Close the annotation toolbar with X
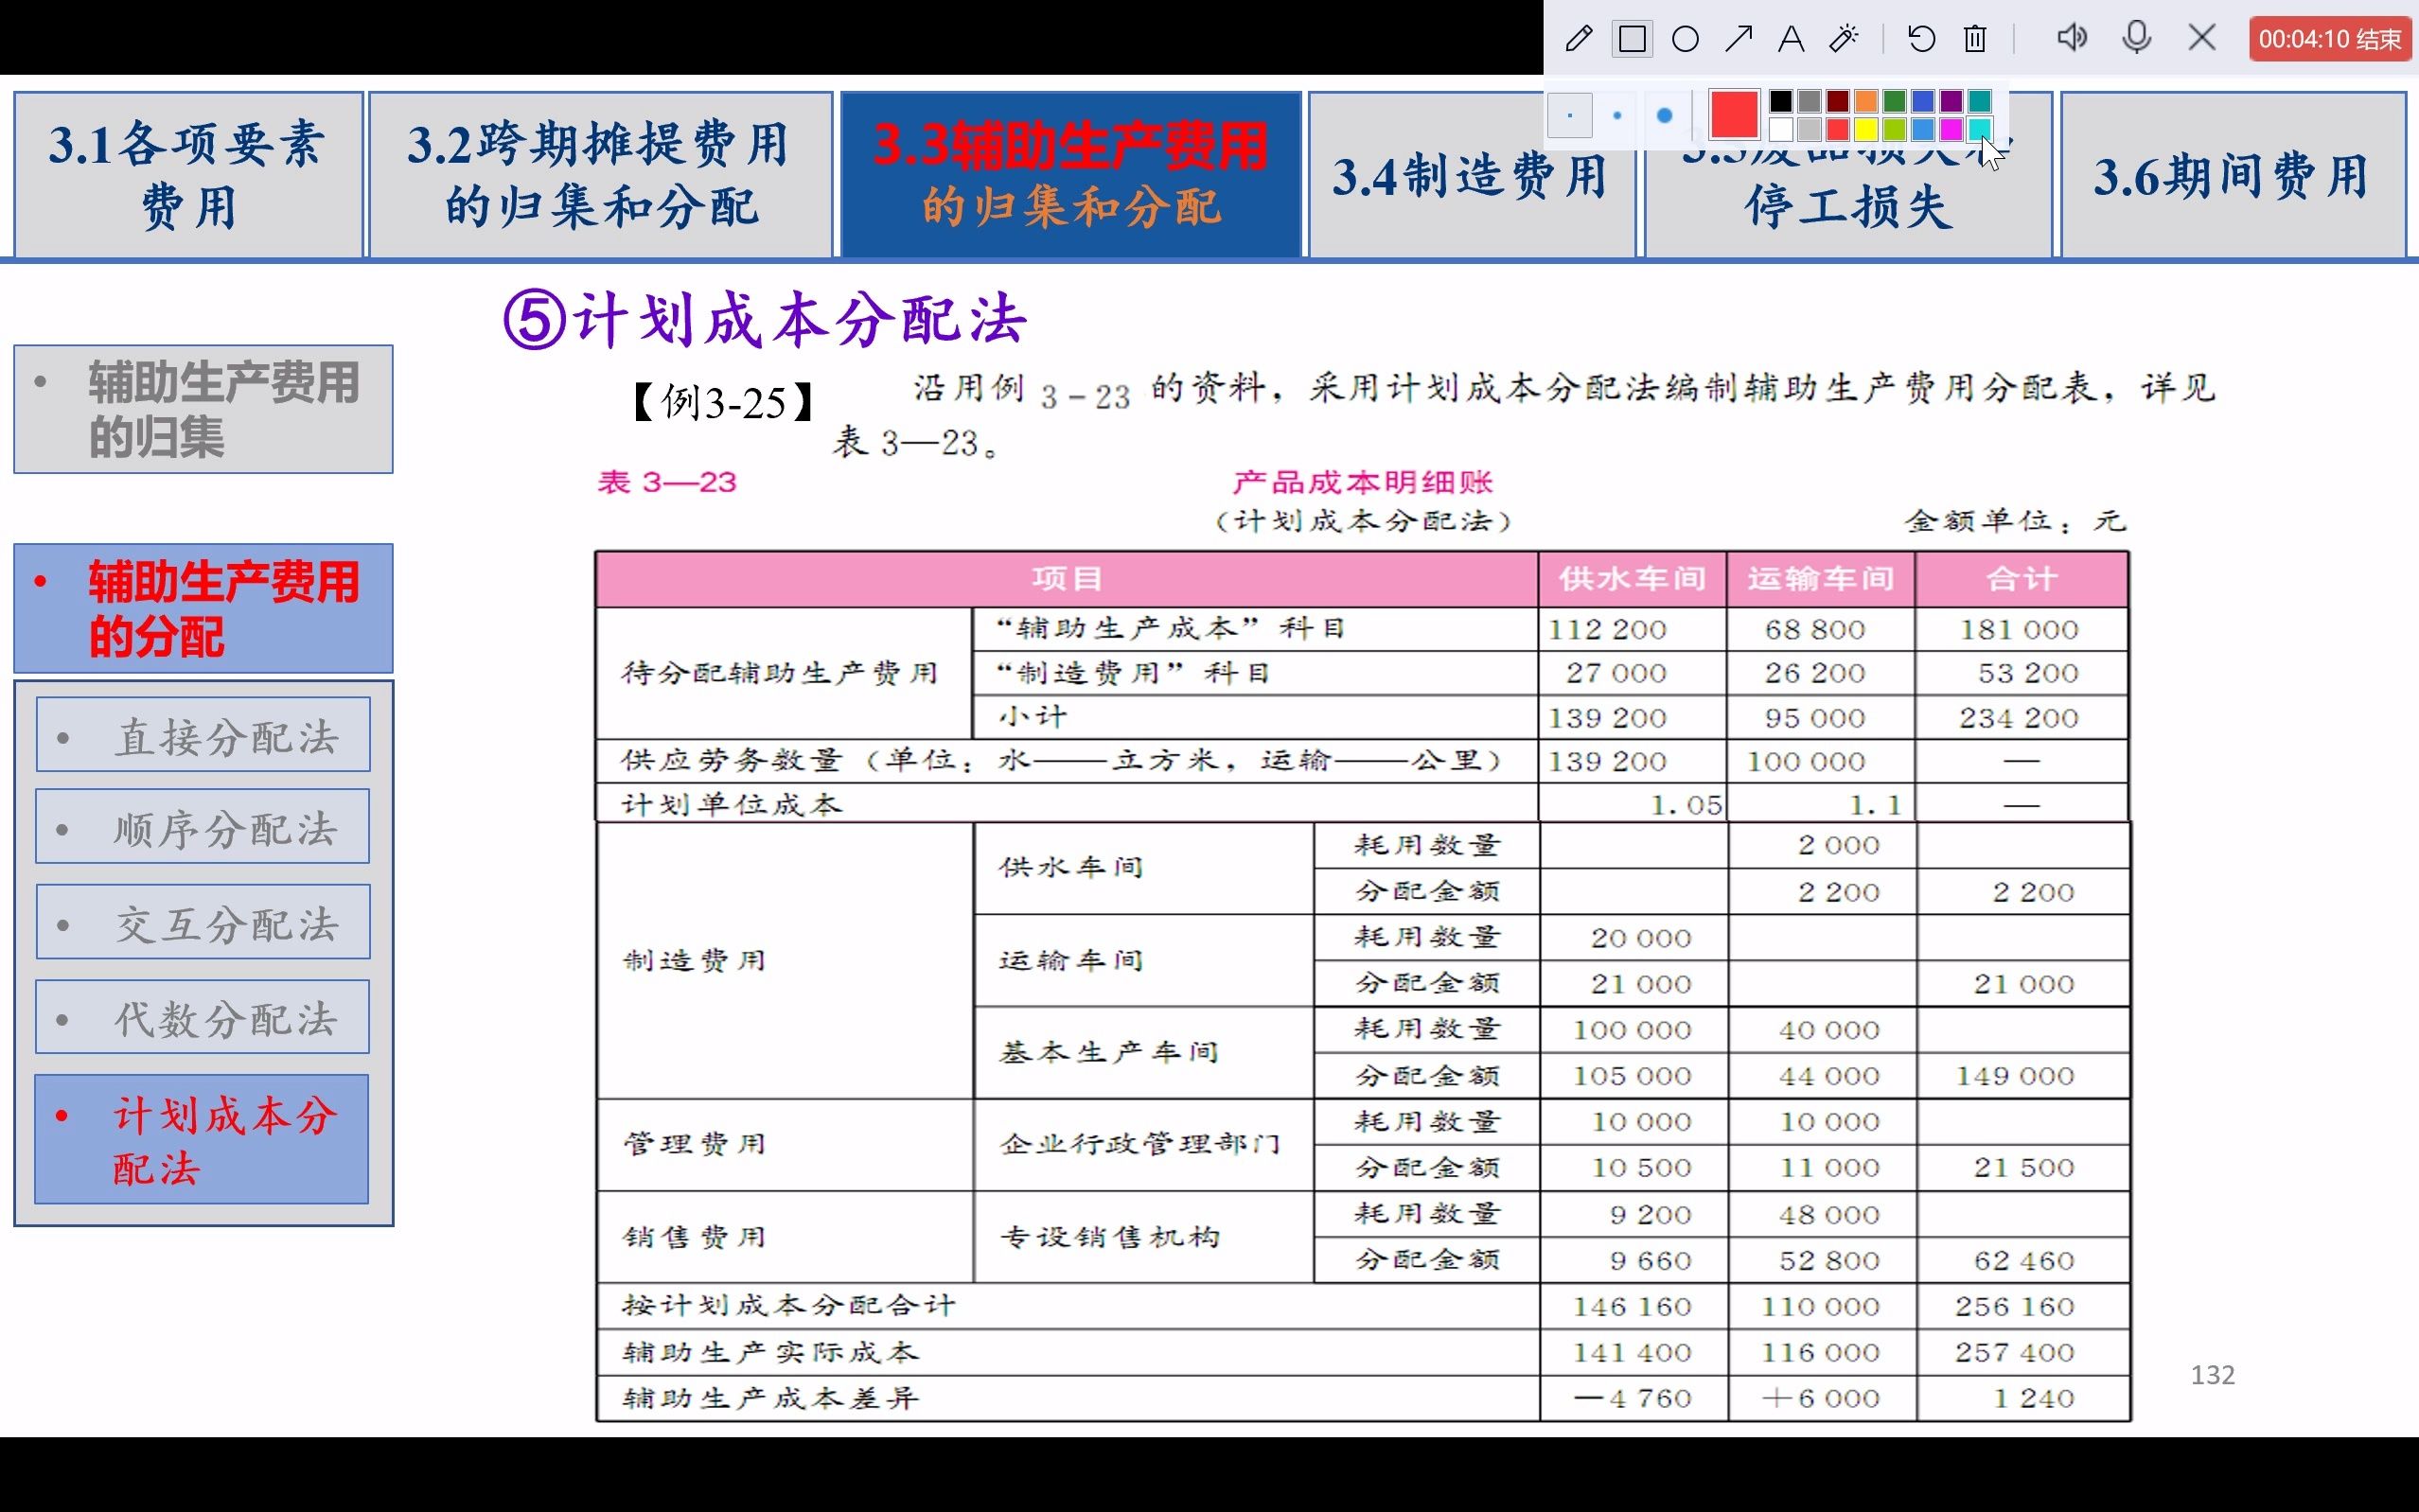This screenshot has width=2419, height=1512. pyautogui.click(x=2202, y=38)
